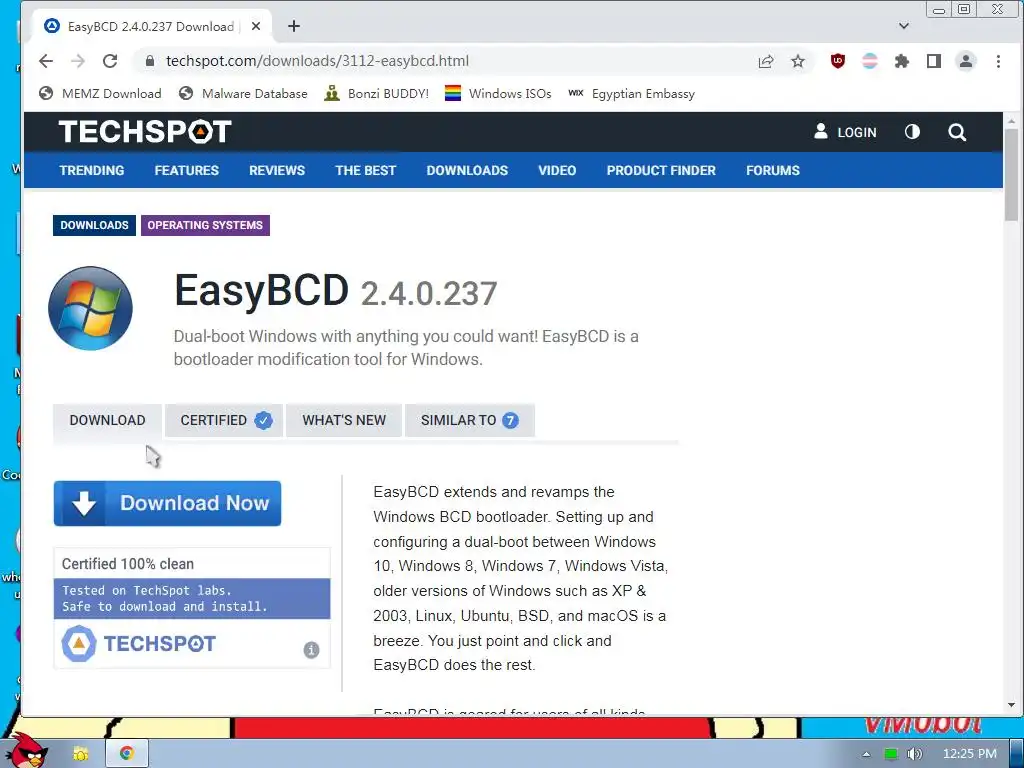Click the TechSpot logo in header
Viewport: 1024px width, 768px height.
pyautogui.click(x=145, y=131)
